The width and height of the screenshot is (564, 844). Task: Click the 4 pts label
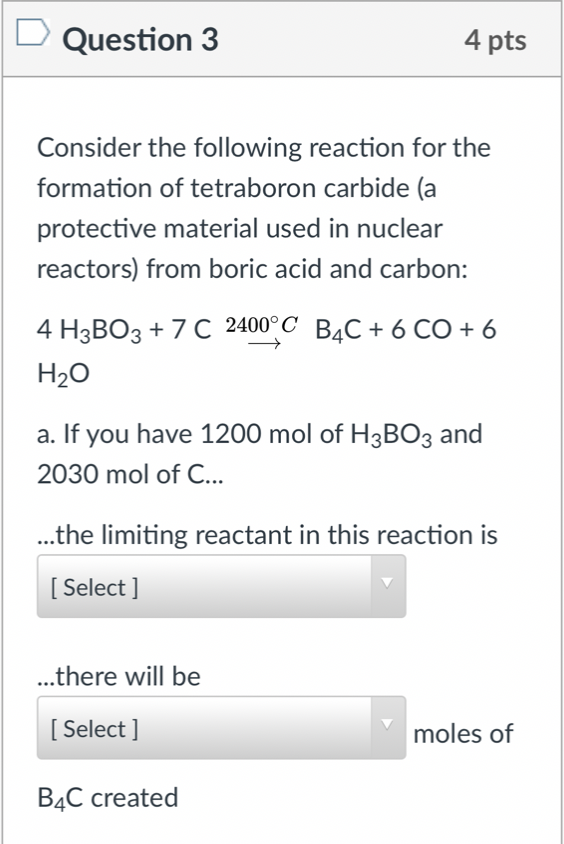(495, 40)
